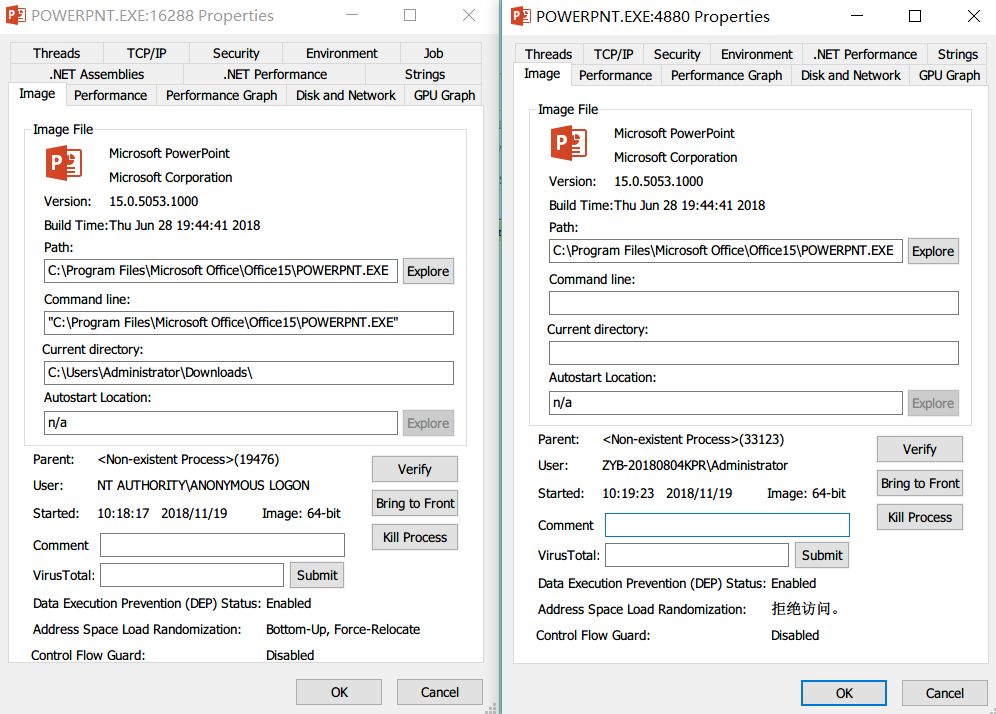Focus VirusTotal field in 4880 window
The height and width of the screenshot is (714, 996).
click(x=697, y=555)
